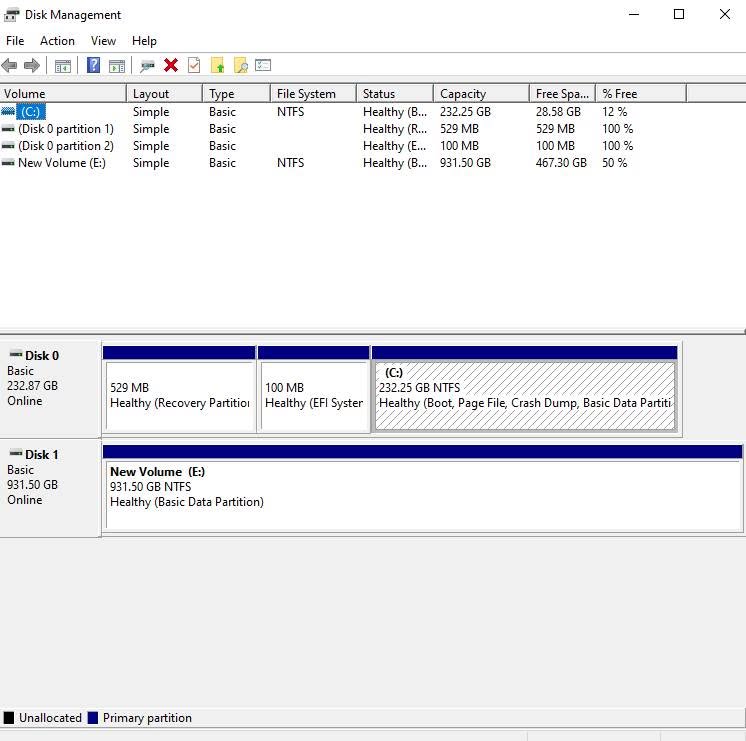
Task: Close the Disk Management window
Action: (x=725, y=14)
